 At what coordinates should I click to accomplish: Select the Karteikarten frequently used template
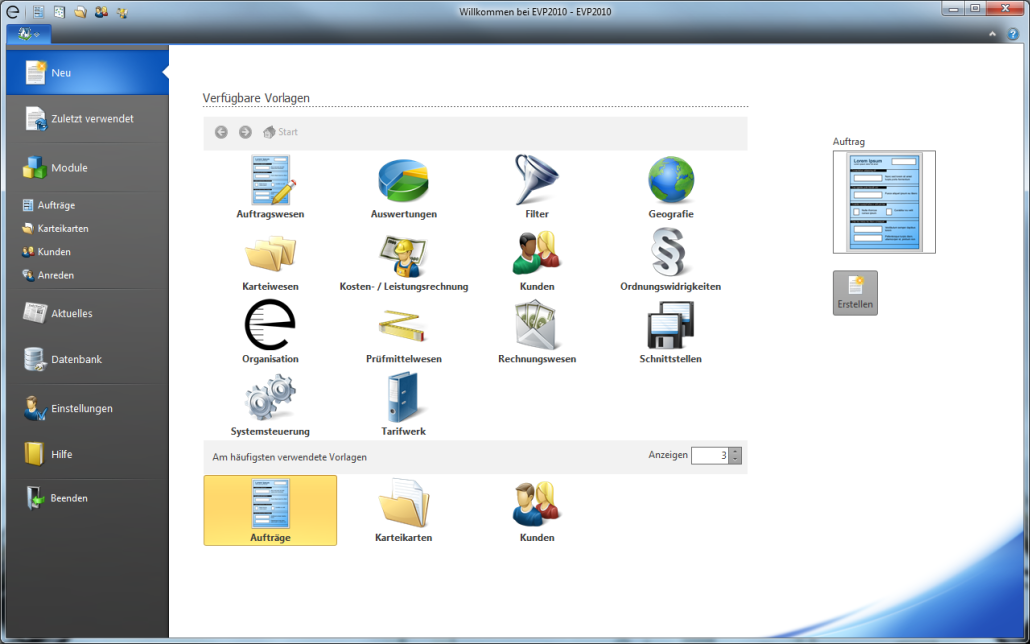coord(403,511)
